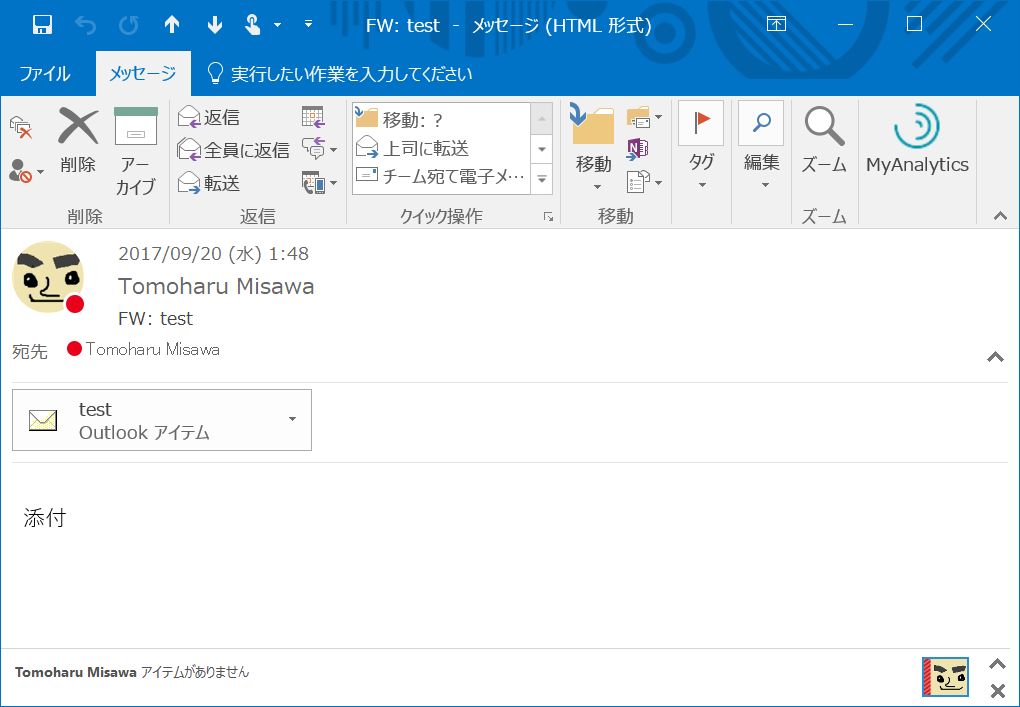This screenshot has width=1020, height=707.
Task: Open more respond actions dropdown
Action: 319,183
